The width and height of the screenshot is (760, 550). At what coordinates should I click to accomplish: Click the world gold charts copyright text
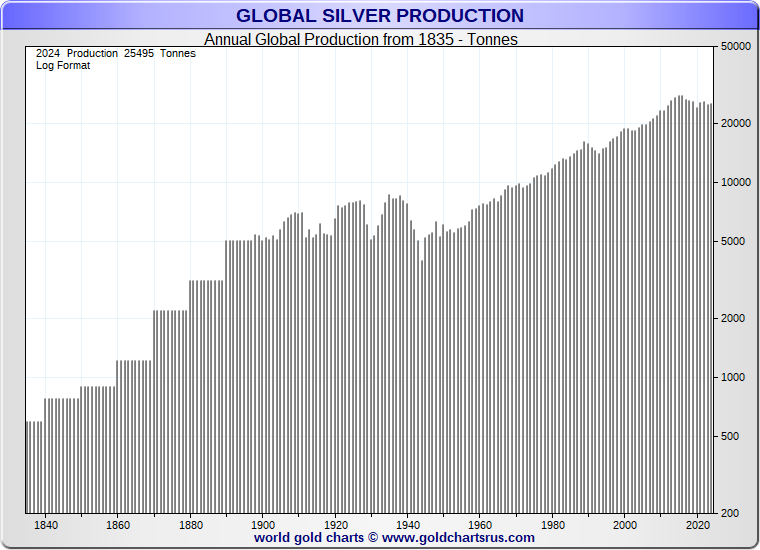point(315,538)
